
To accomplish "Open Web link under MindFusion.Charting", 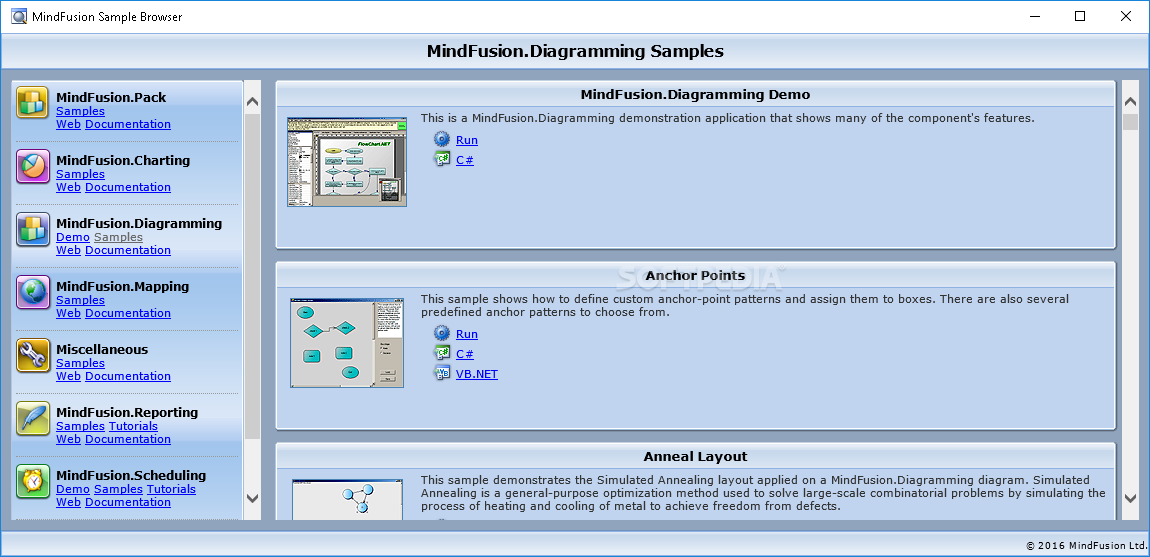I will click(68, 186).
